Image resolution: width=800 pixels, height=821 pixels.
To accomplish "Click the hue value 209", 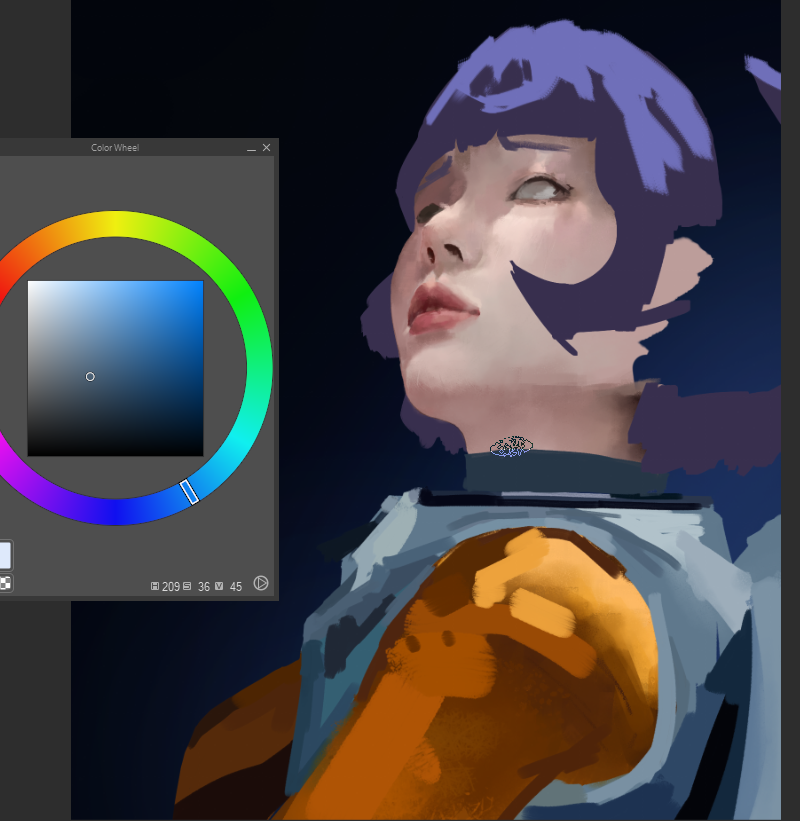I will (x=171, y=586).
